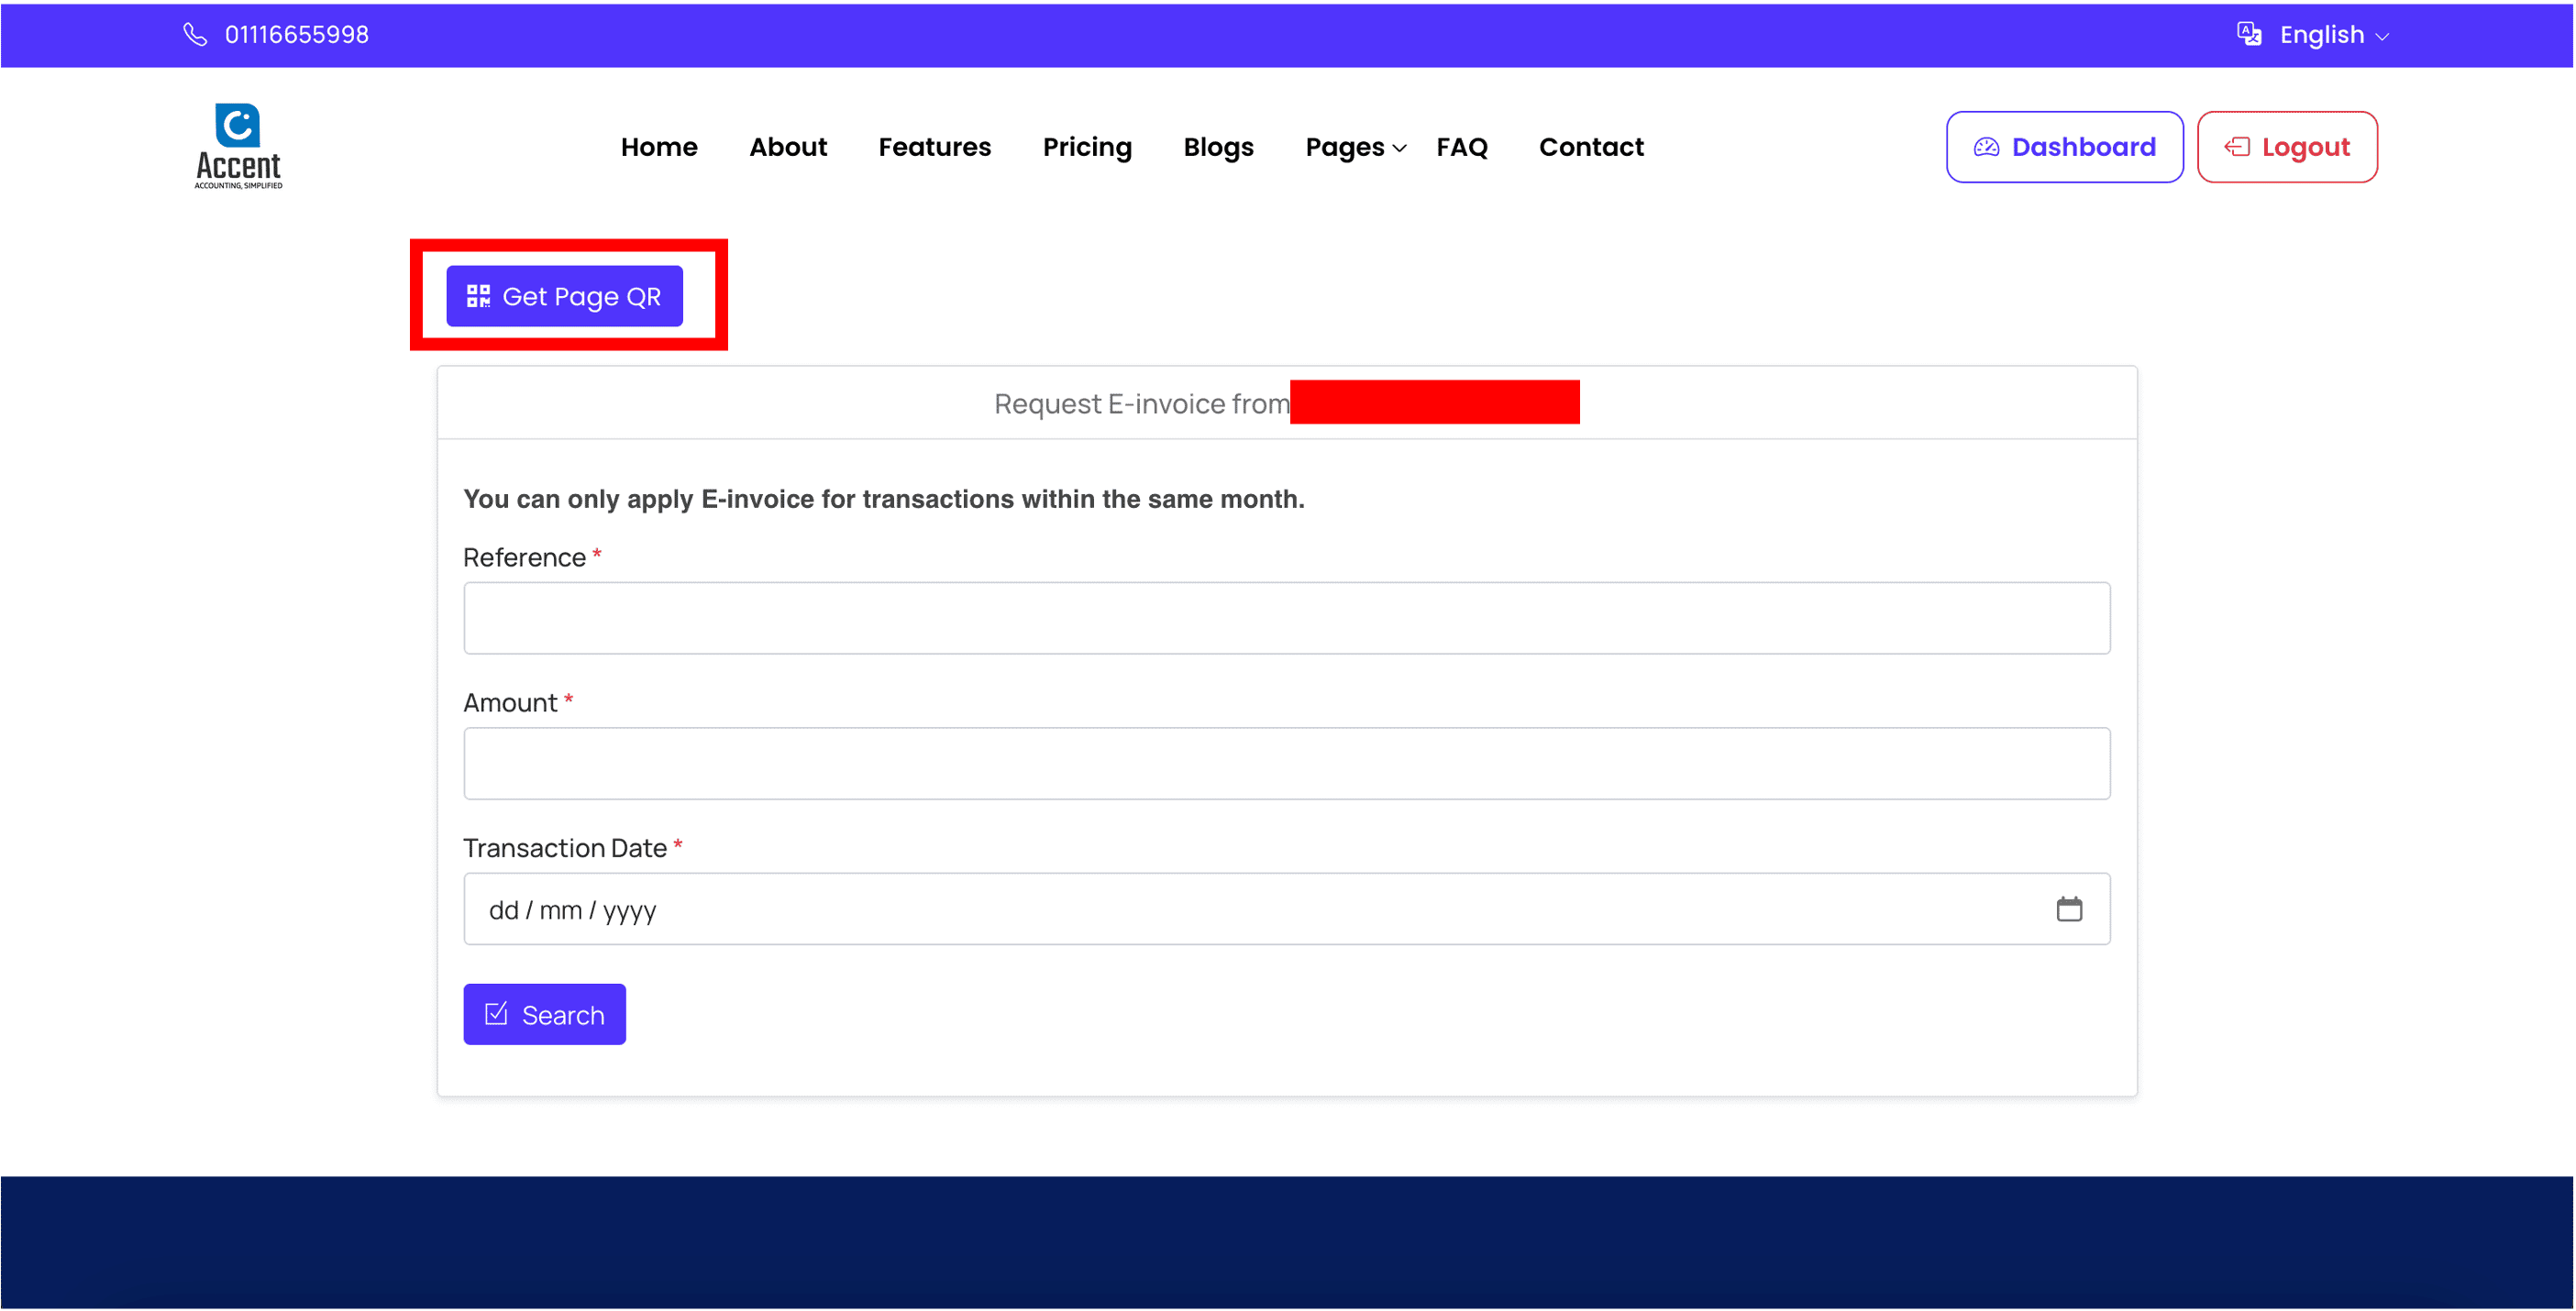
Task: Open the Contact page link
Action: 1590,147
